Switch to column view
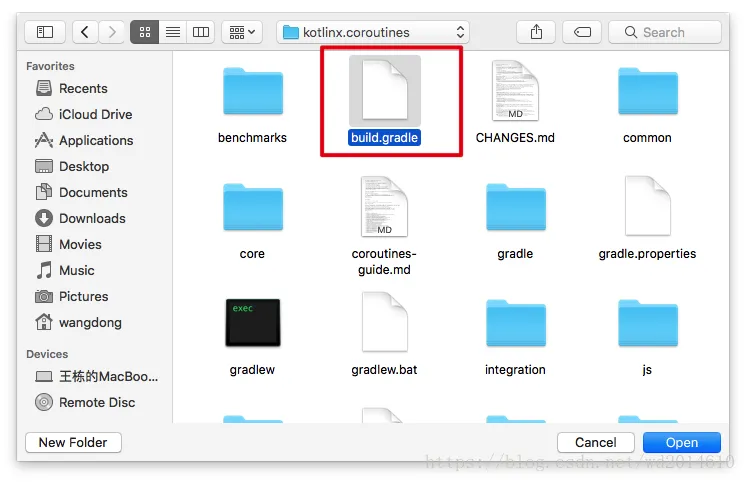 200,32
